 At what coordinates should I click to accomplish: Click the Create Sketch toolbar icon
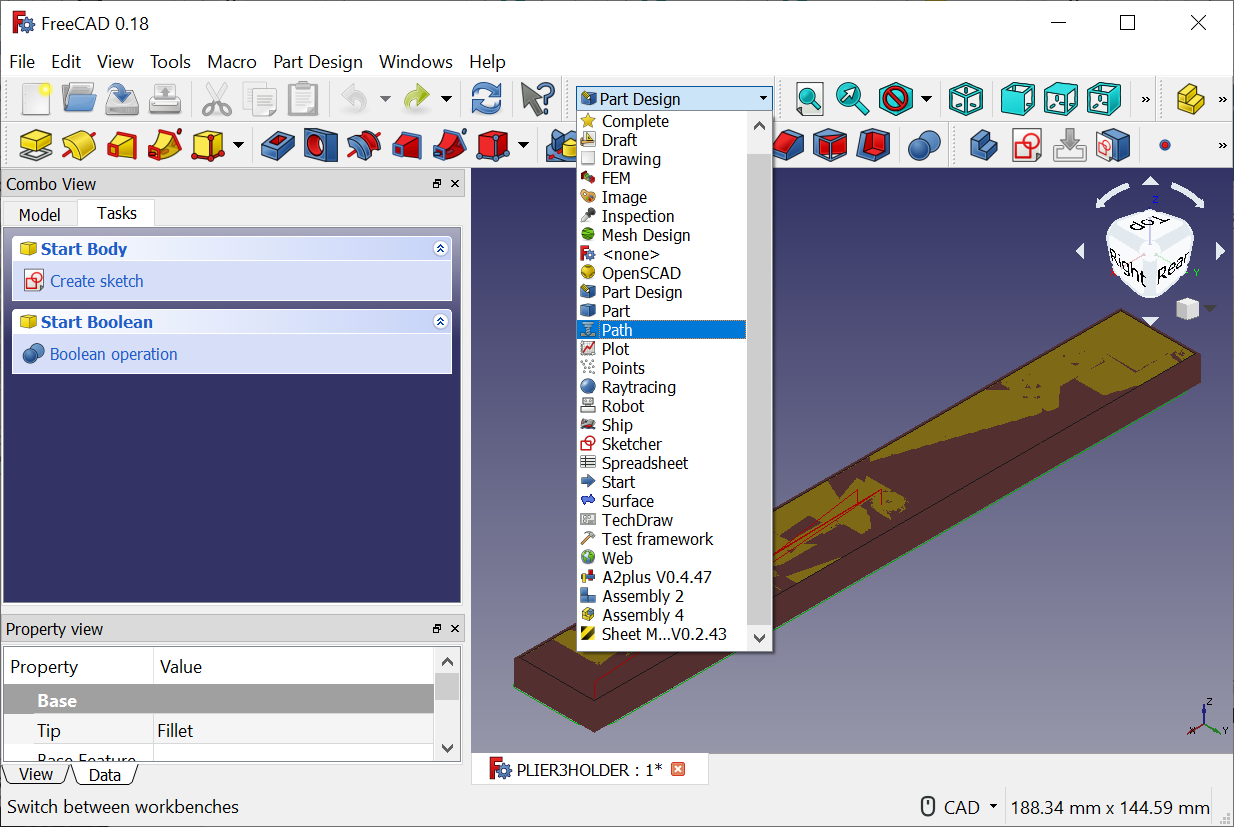1027,146
